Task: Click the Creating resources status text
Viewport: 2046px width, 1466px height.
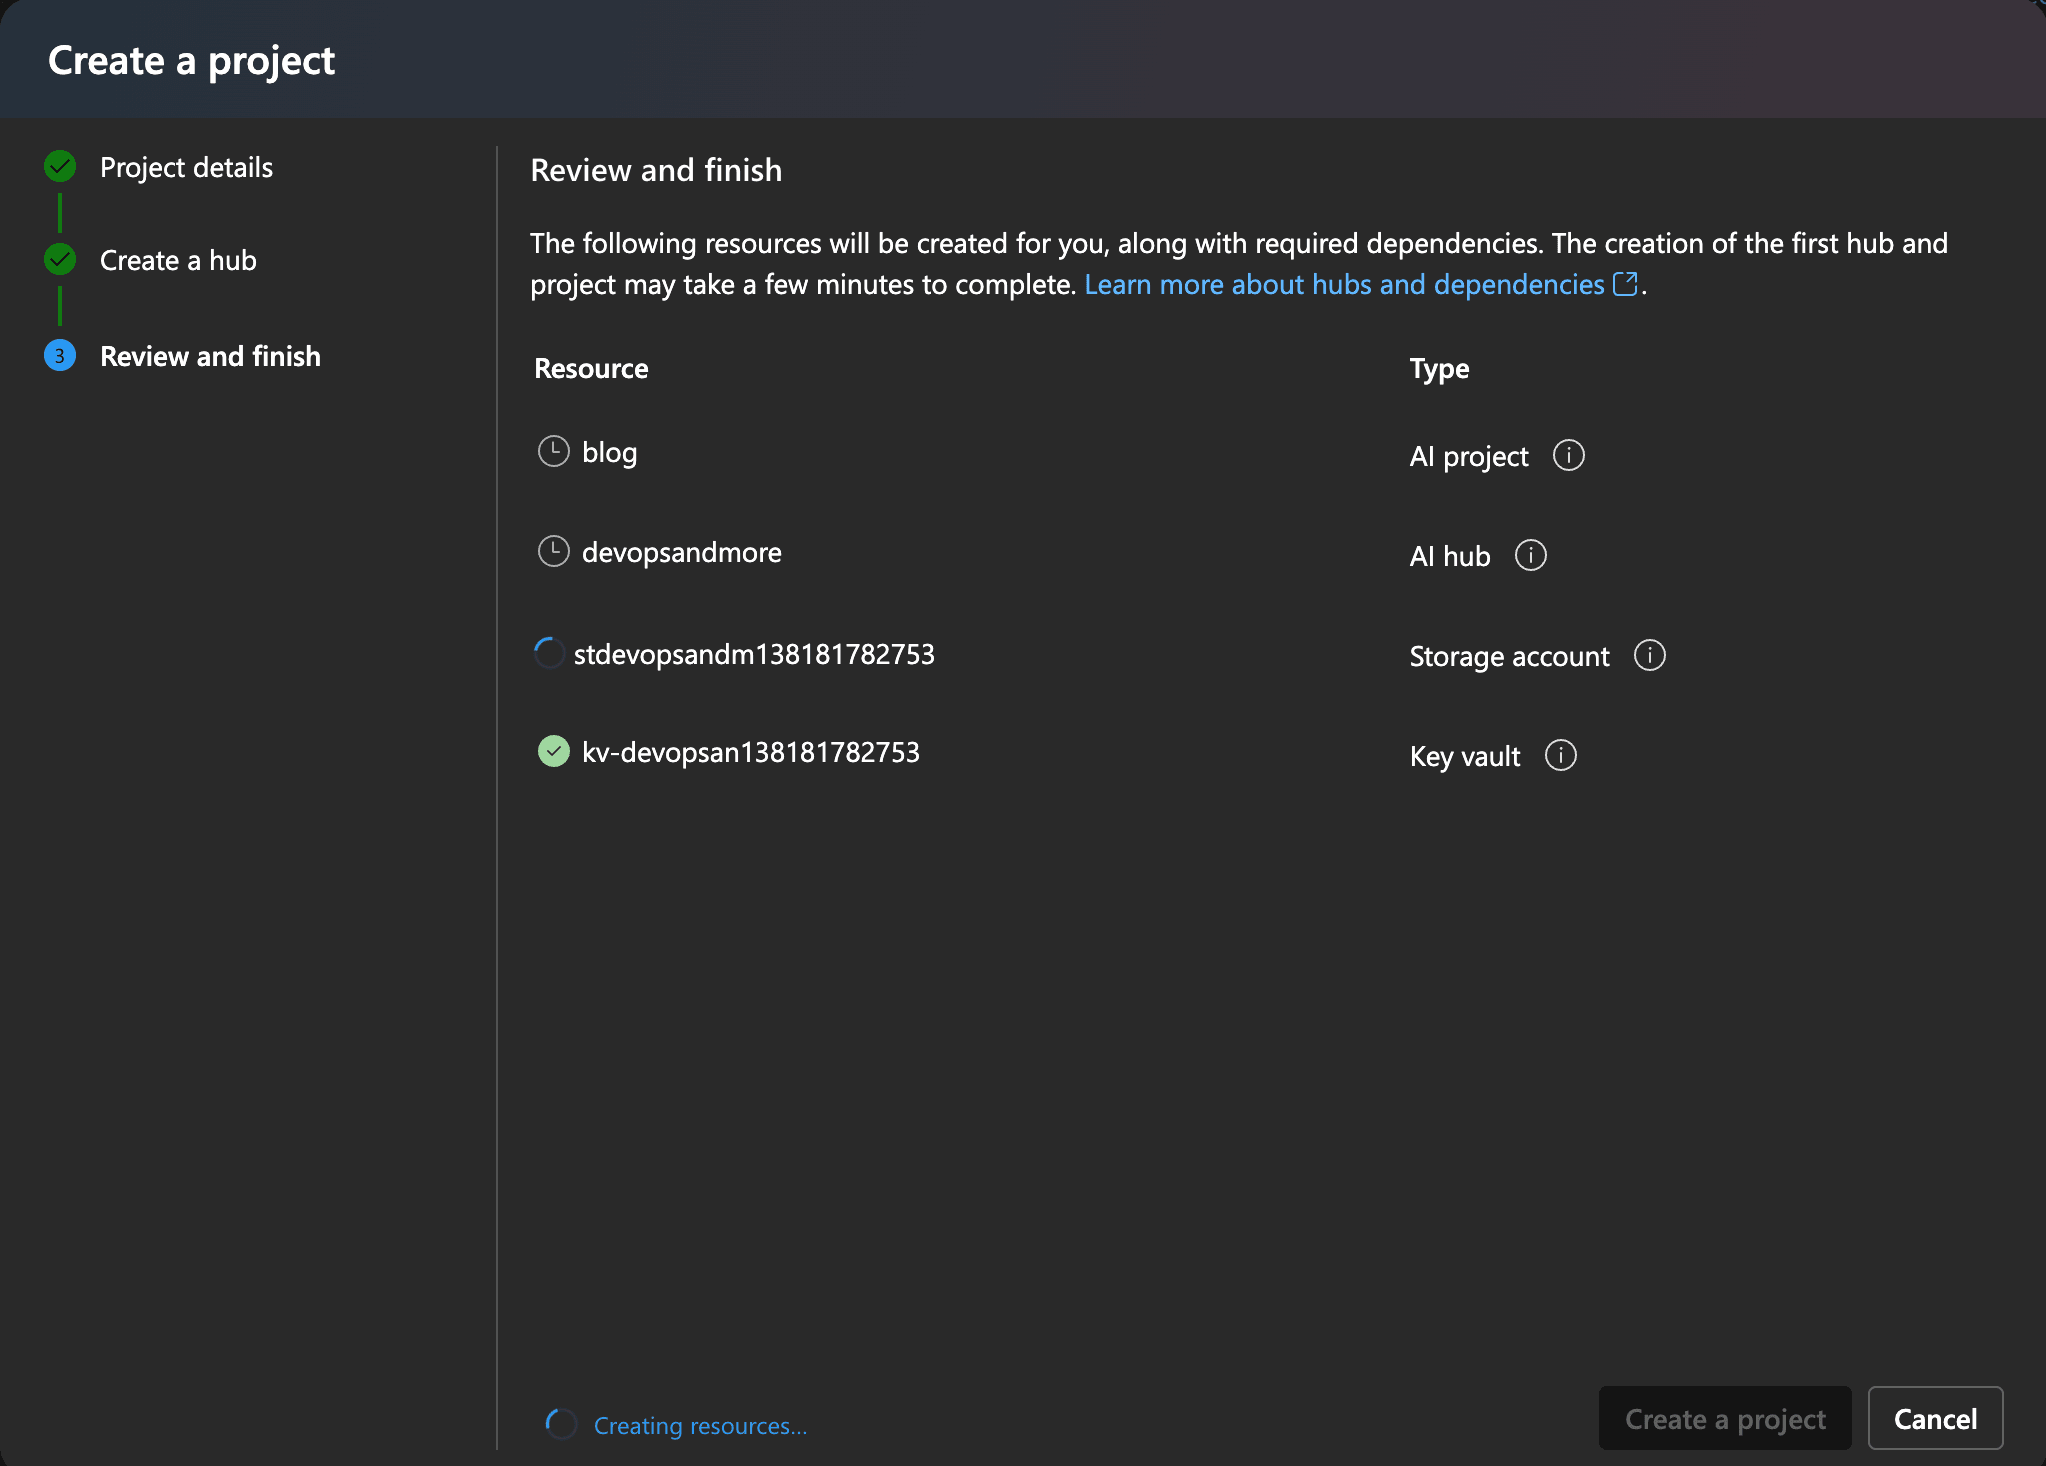Action: pos(700,1426)
